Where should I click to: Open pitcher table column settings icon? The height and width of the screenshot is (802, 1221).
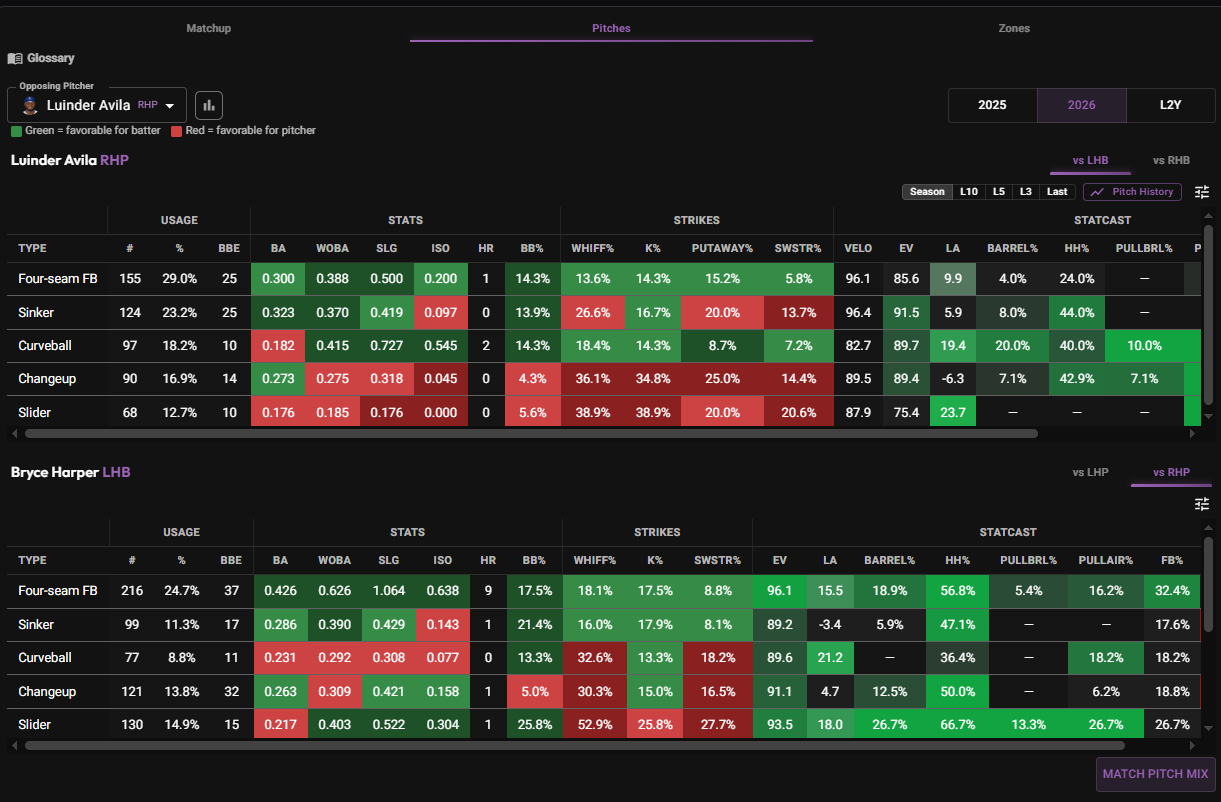click(1202, 192)
